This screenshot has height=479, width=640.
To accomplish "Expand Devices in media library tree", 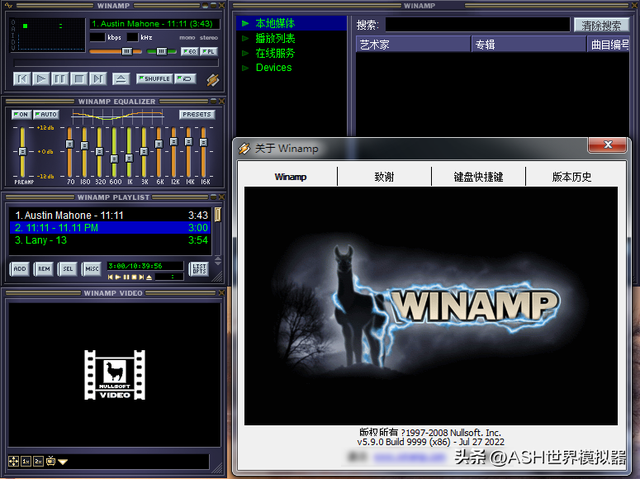I will (x=245, y=68).
